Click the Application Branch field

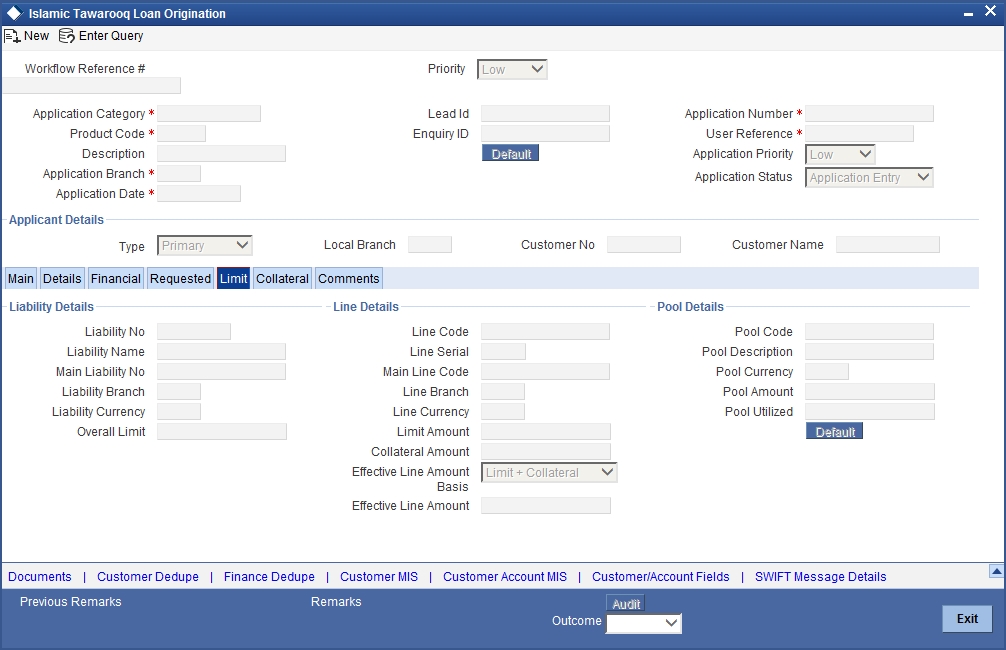(179, 173)
